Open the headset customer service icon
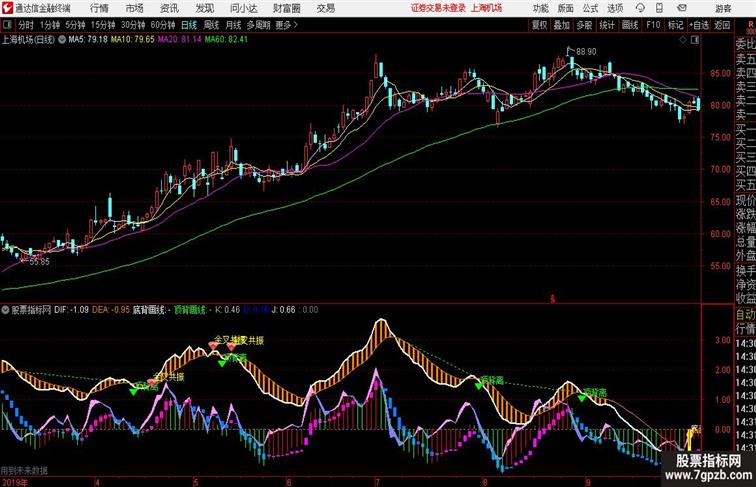Screen dimensions: 756x487 [640, 8]
